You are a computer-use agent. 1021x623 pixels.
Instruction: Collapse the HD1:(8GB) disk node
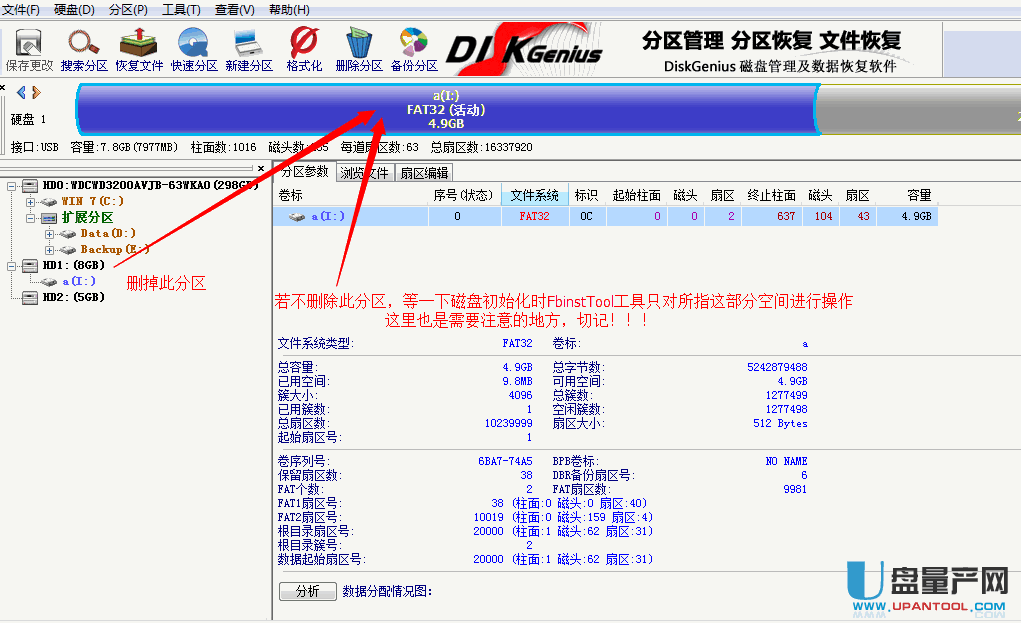11,265
